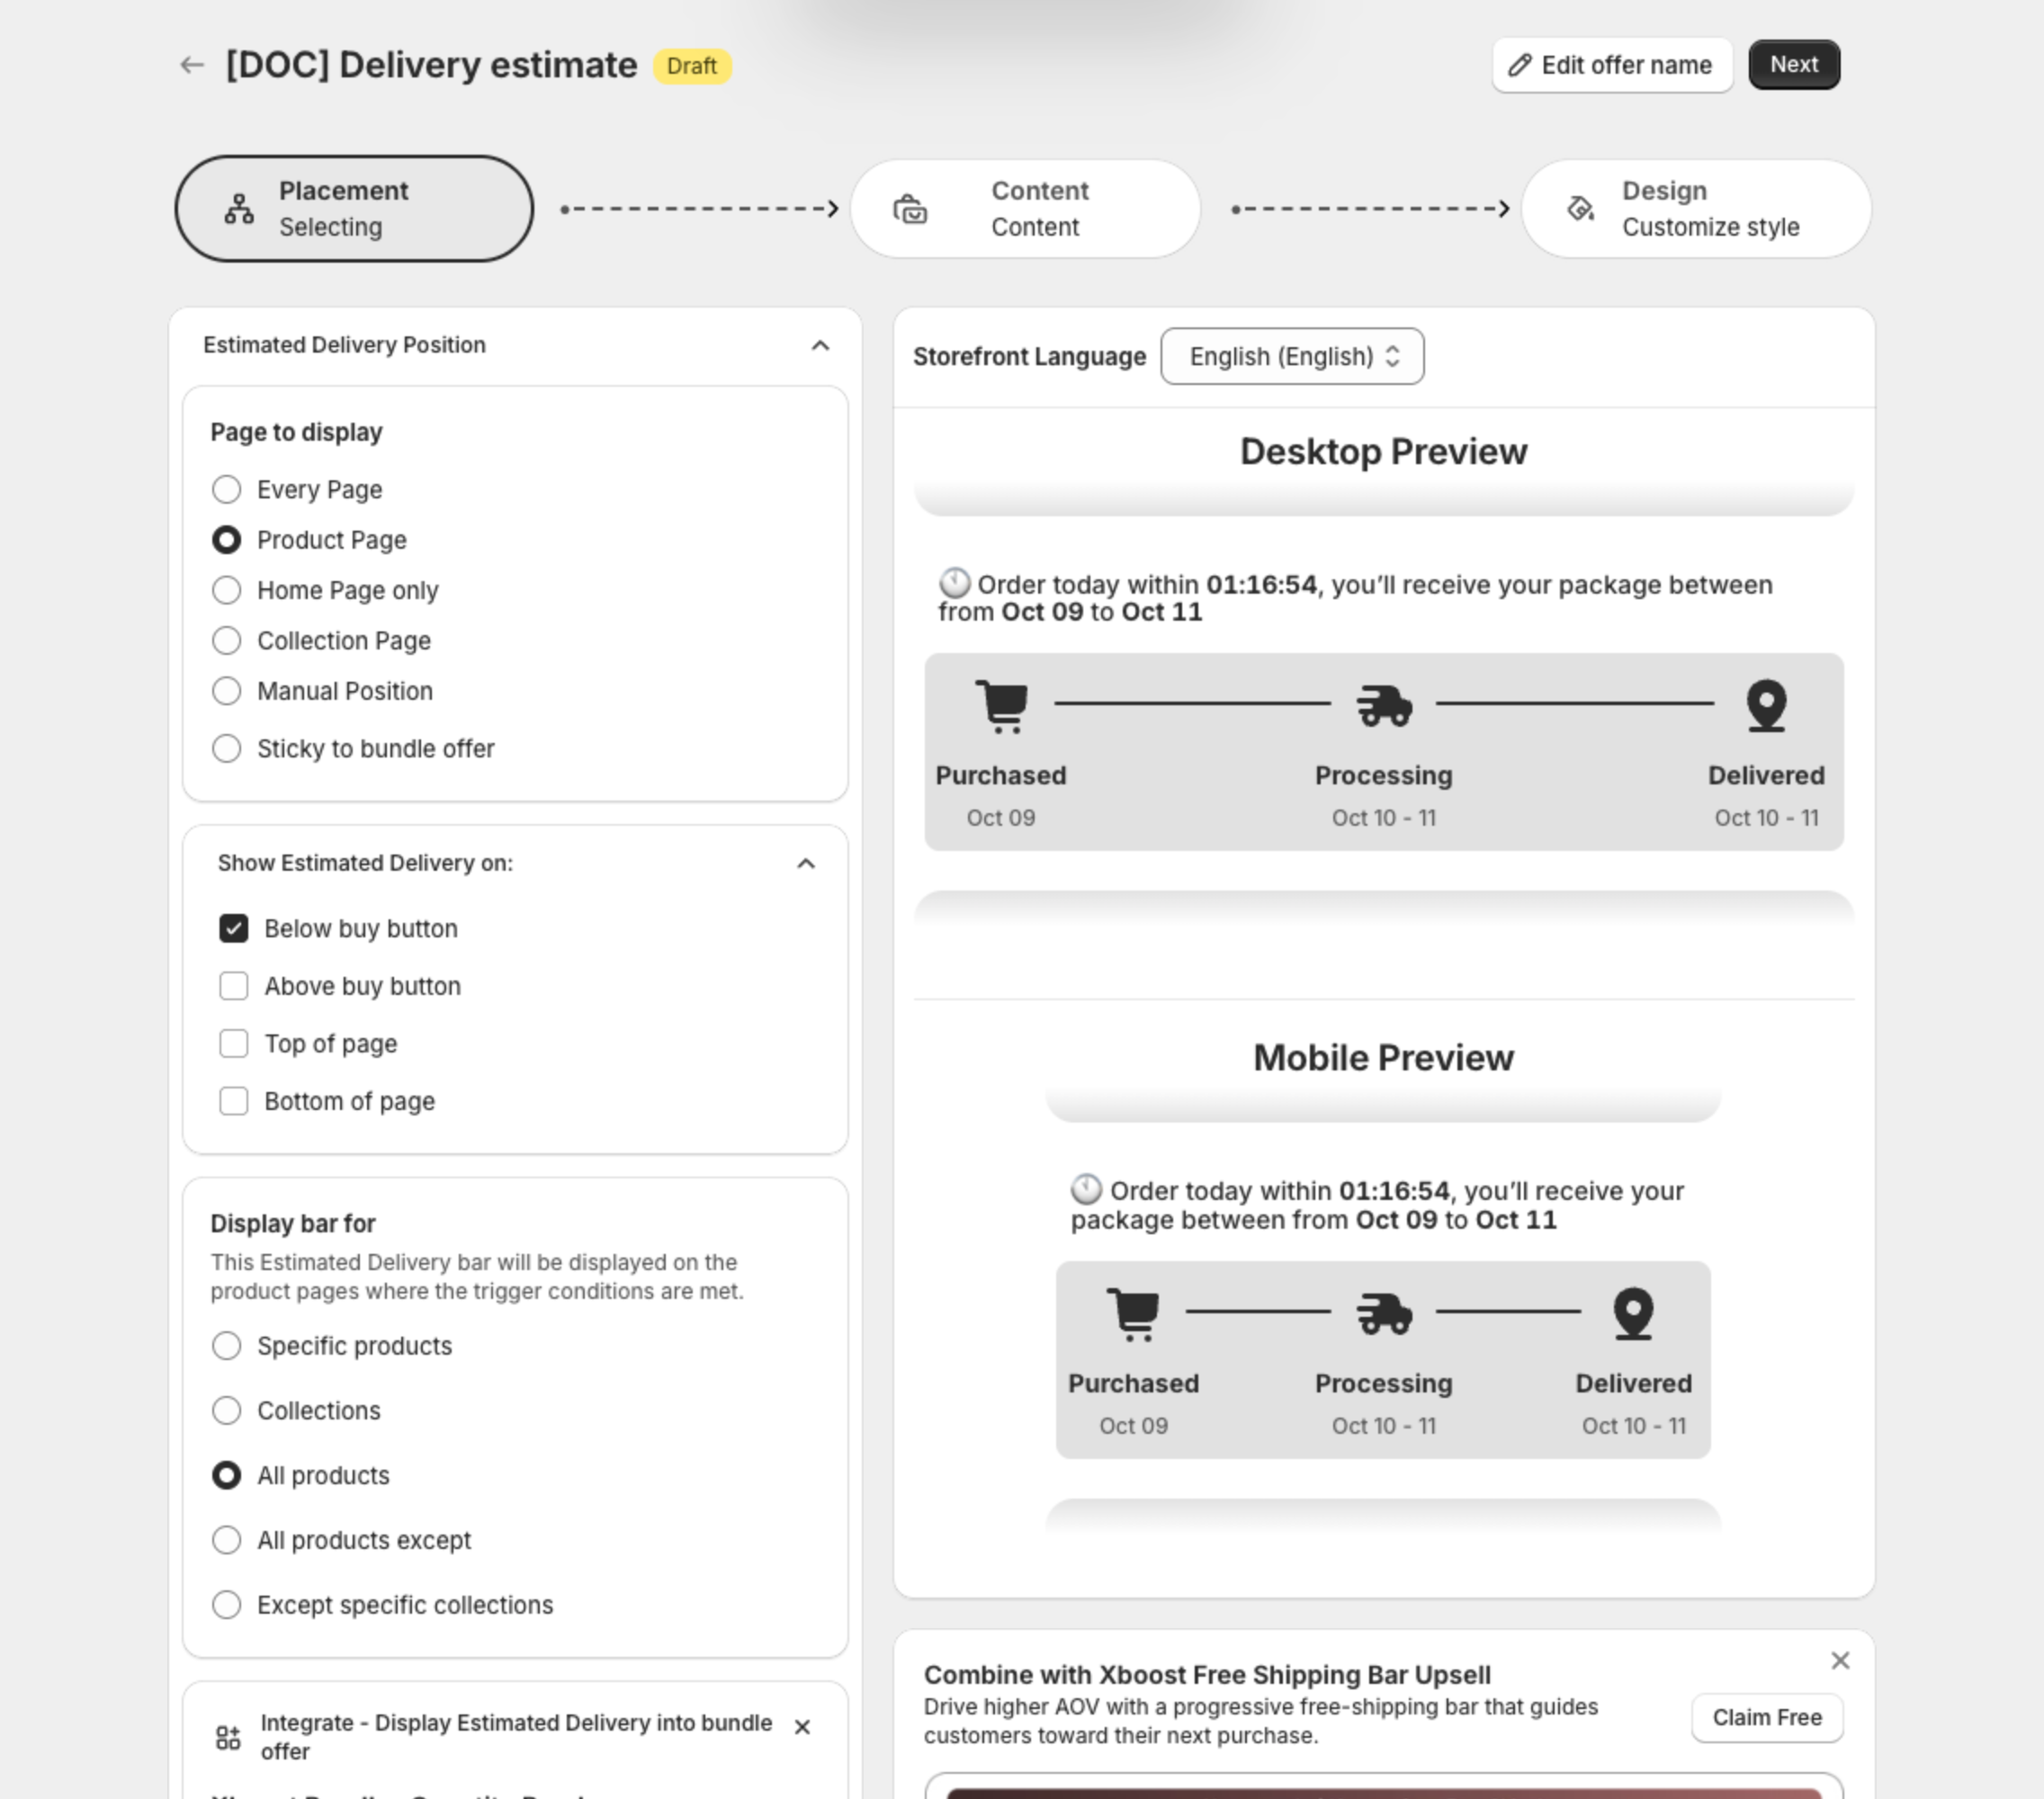The height and width of the screenshot is (1799, 2044).
Task: Click the pencil icon in Edit offer name
Action: [1520, 65]
